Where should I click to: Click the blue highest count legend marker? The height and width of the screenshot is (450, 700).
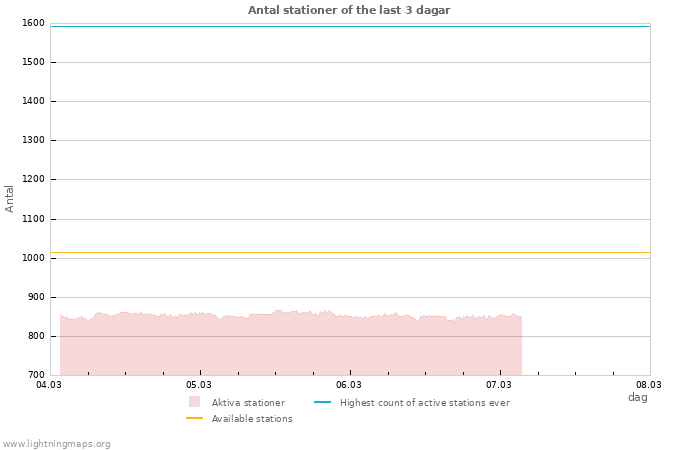coord(322,402)
